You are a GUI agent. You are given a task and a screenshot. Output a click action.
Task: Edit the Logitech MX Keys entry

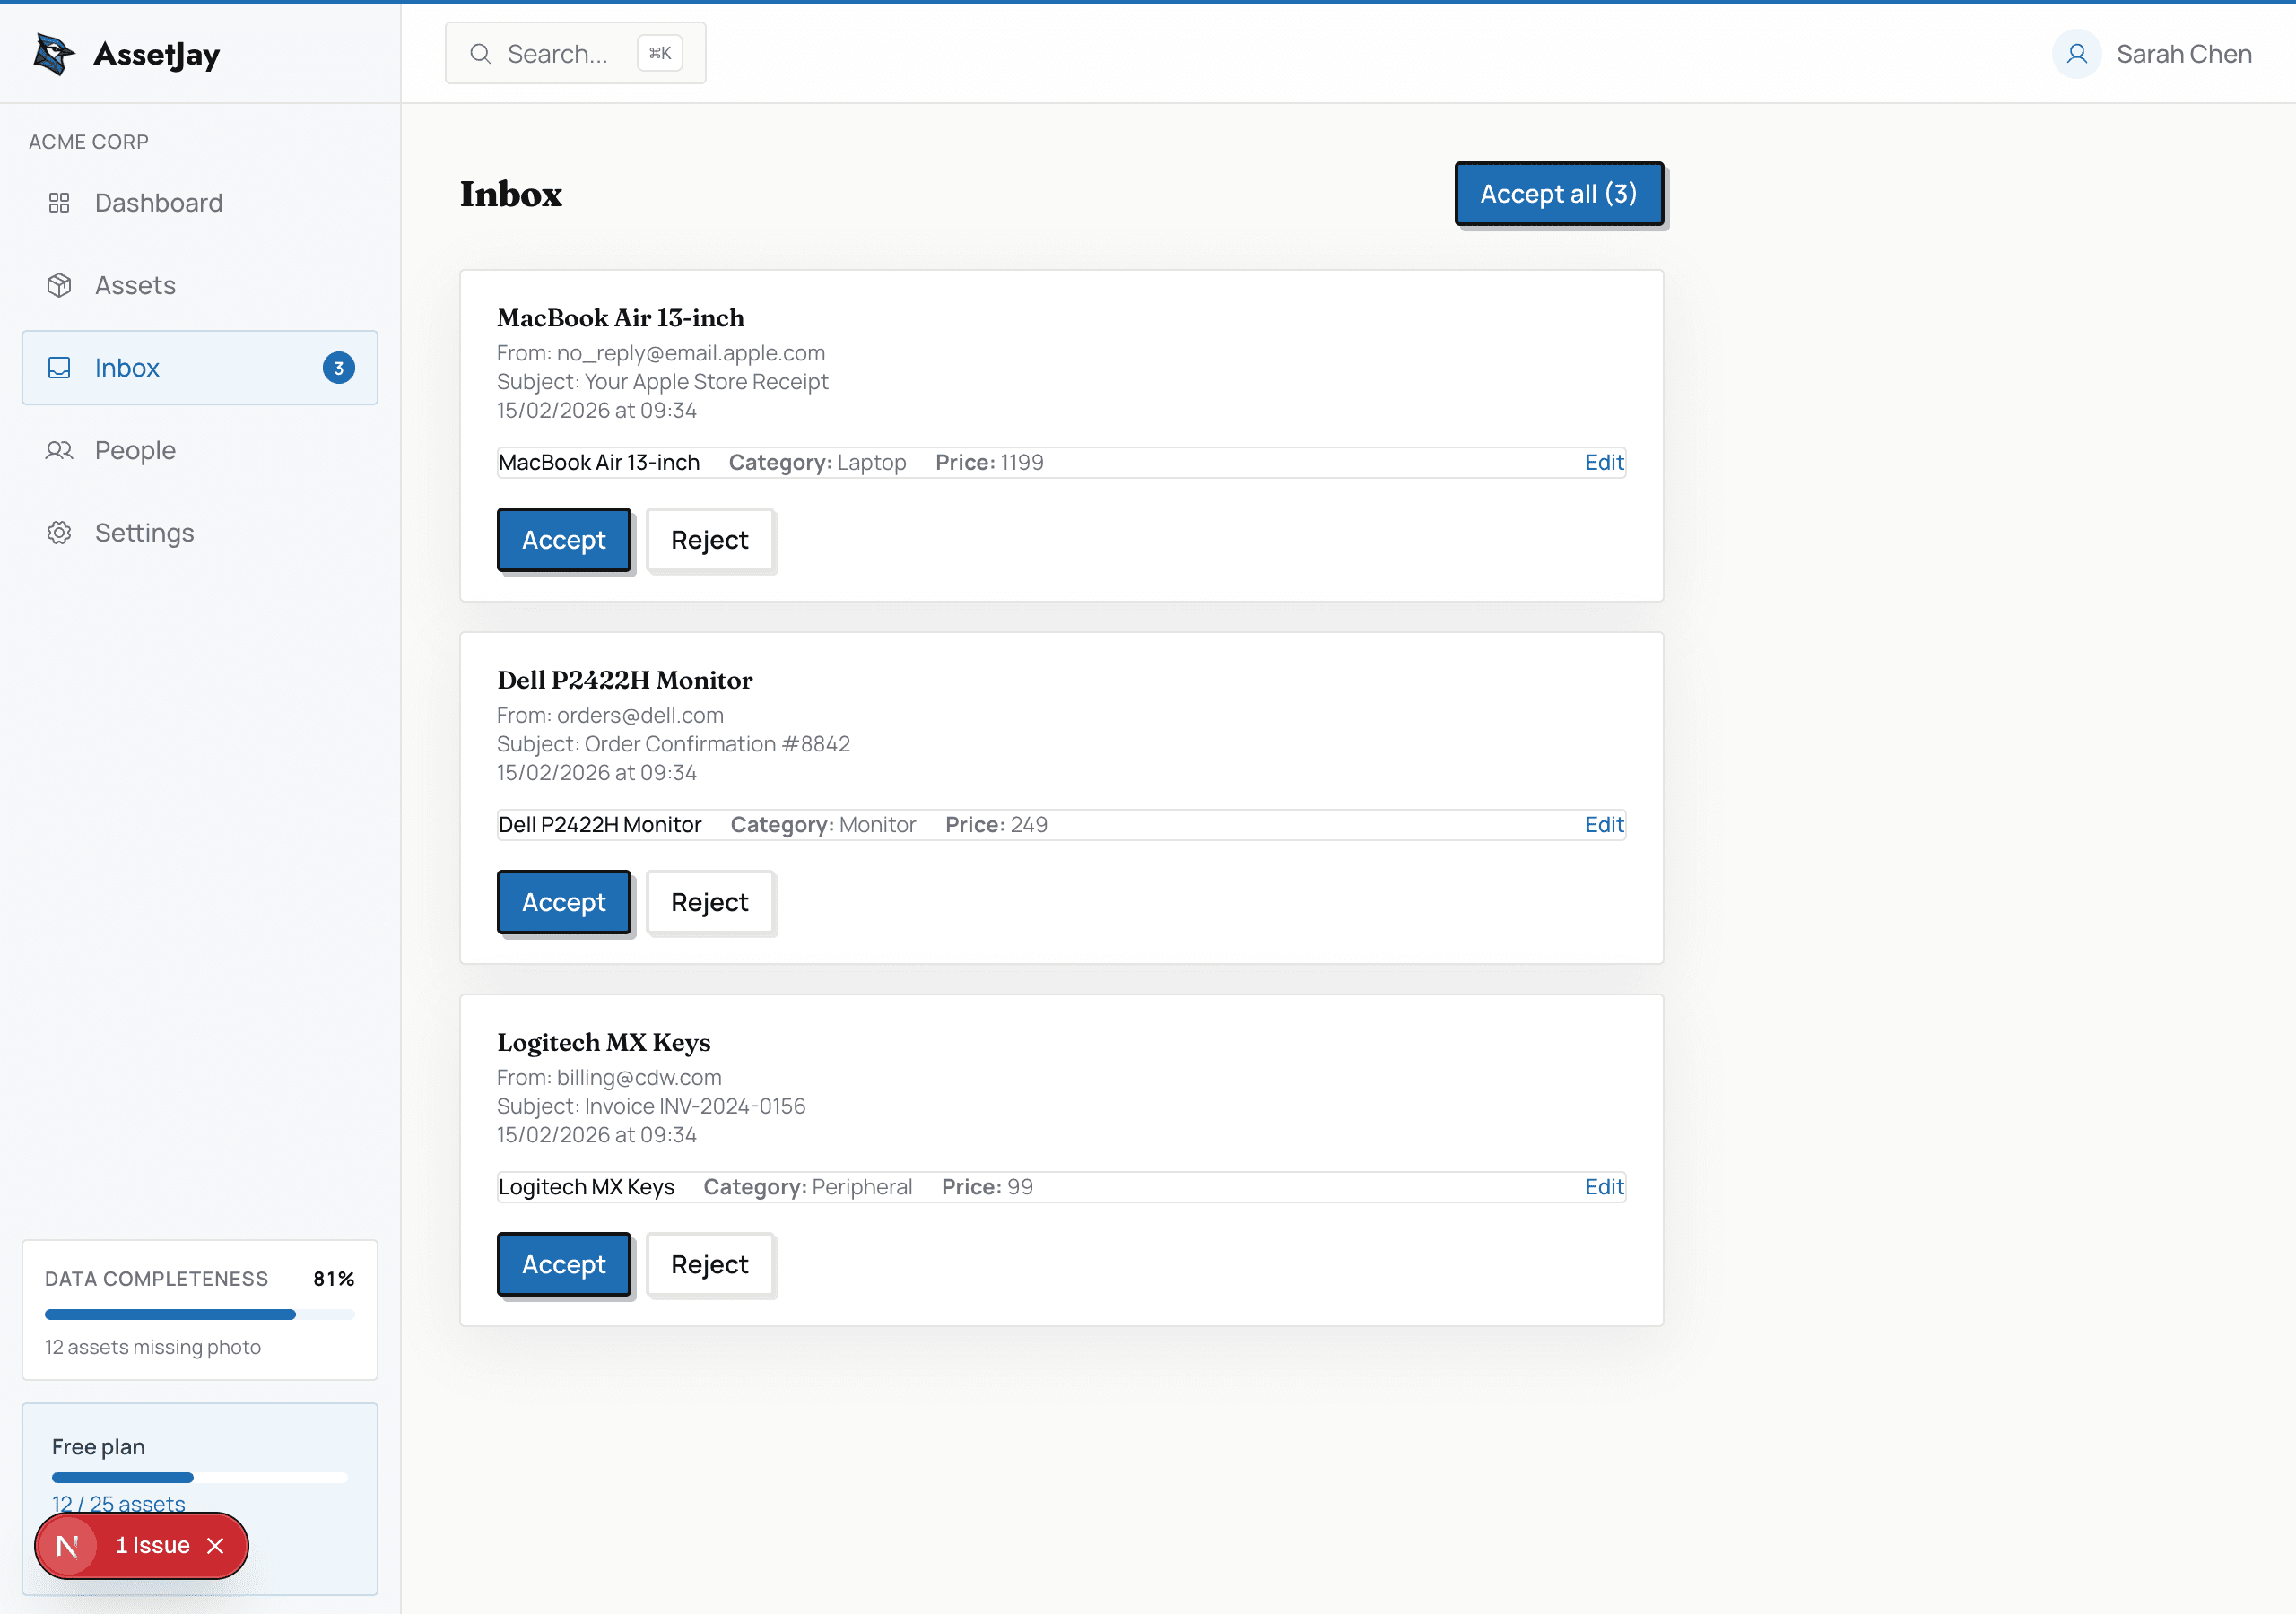click(x=1604, y=1186)
